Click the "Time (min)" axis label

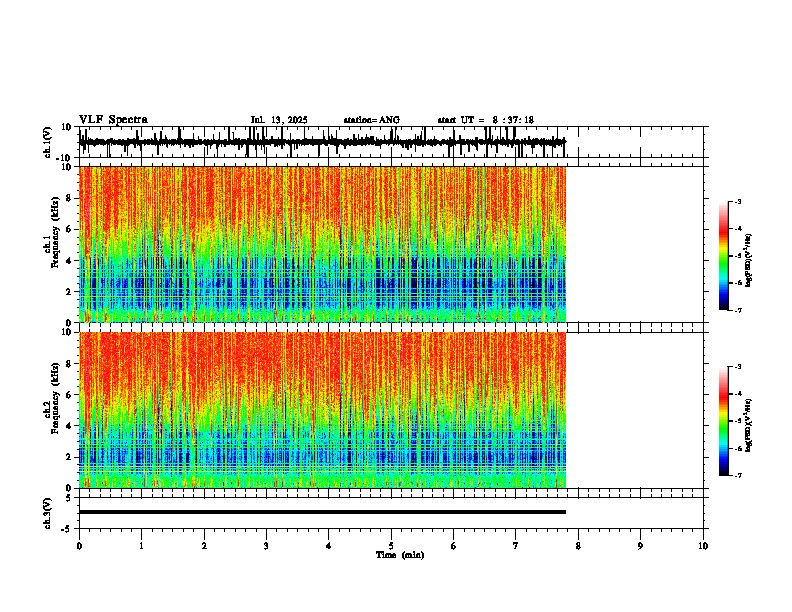(400, 555)
